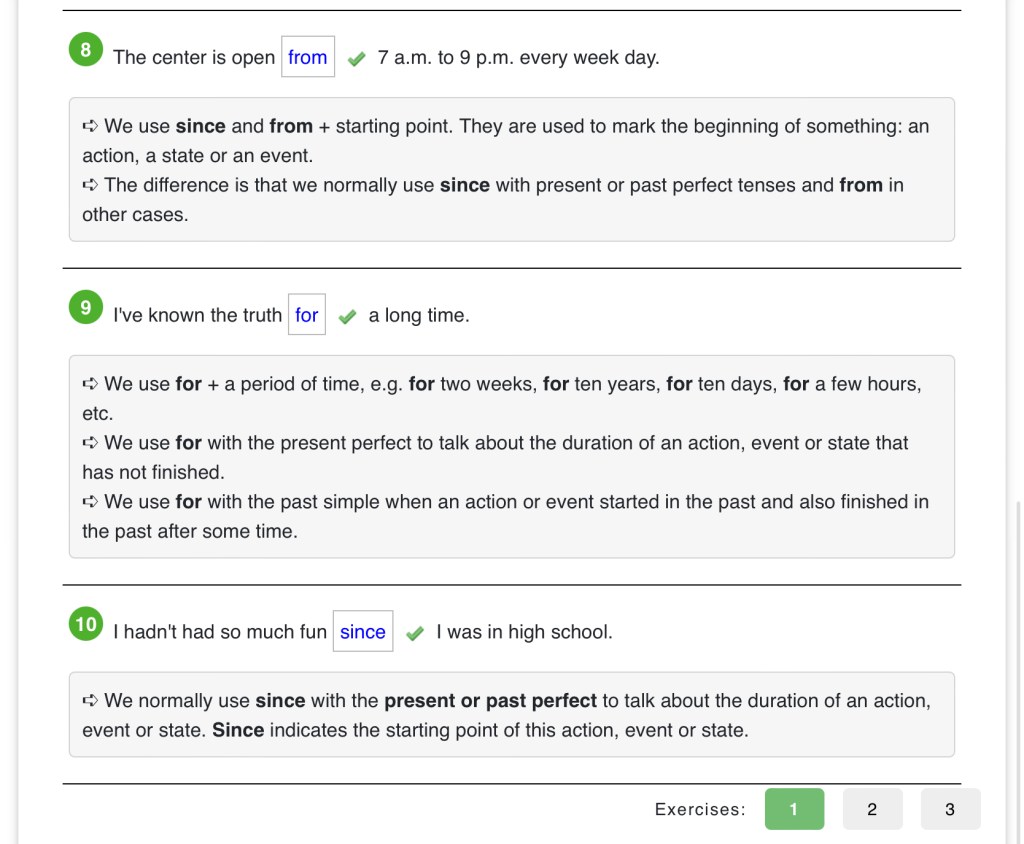Click the arrow bullet before "We use for + a period"
1024x844 pixels.
(90, 384)
